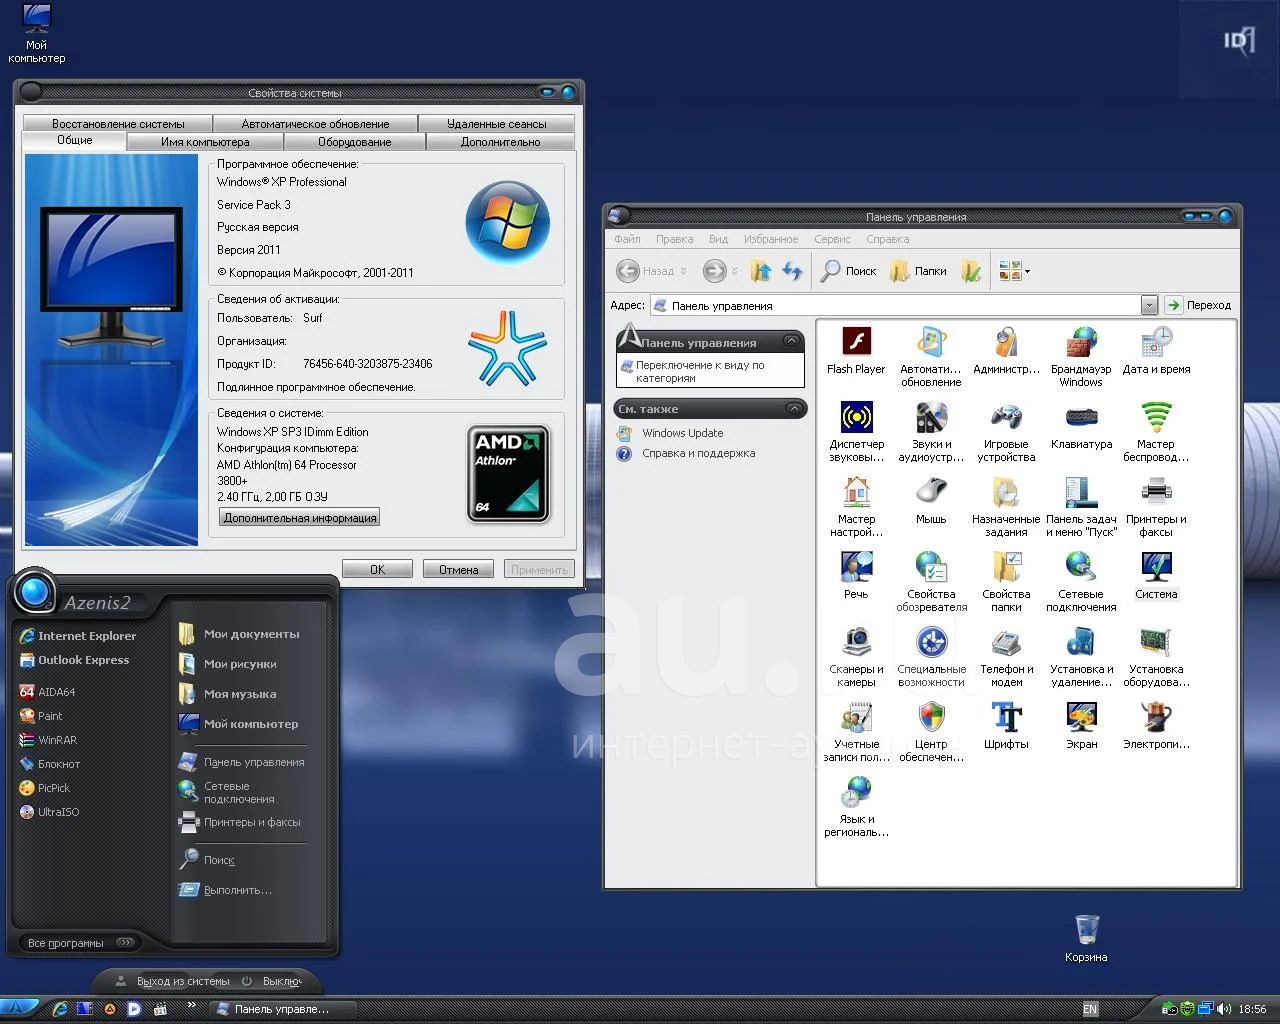1280x1024 pixels.
Task: Click the Панель управления taskbar button
Action: (x=281, y=1009)
